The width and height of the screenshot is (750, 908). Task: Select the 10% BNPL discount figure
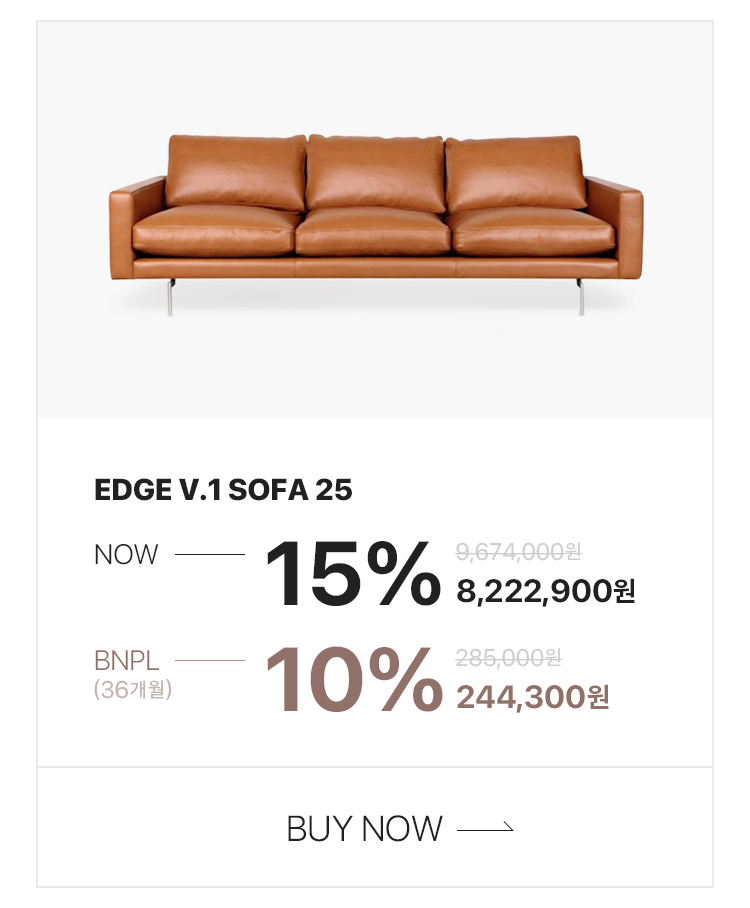coord(351,680)
